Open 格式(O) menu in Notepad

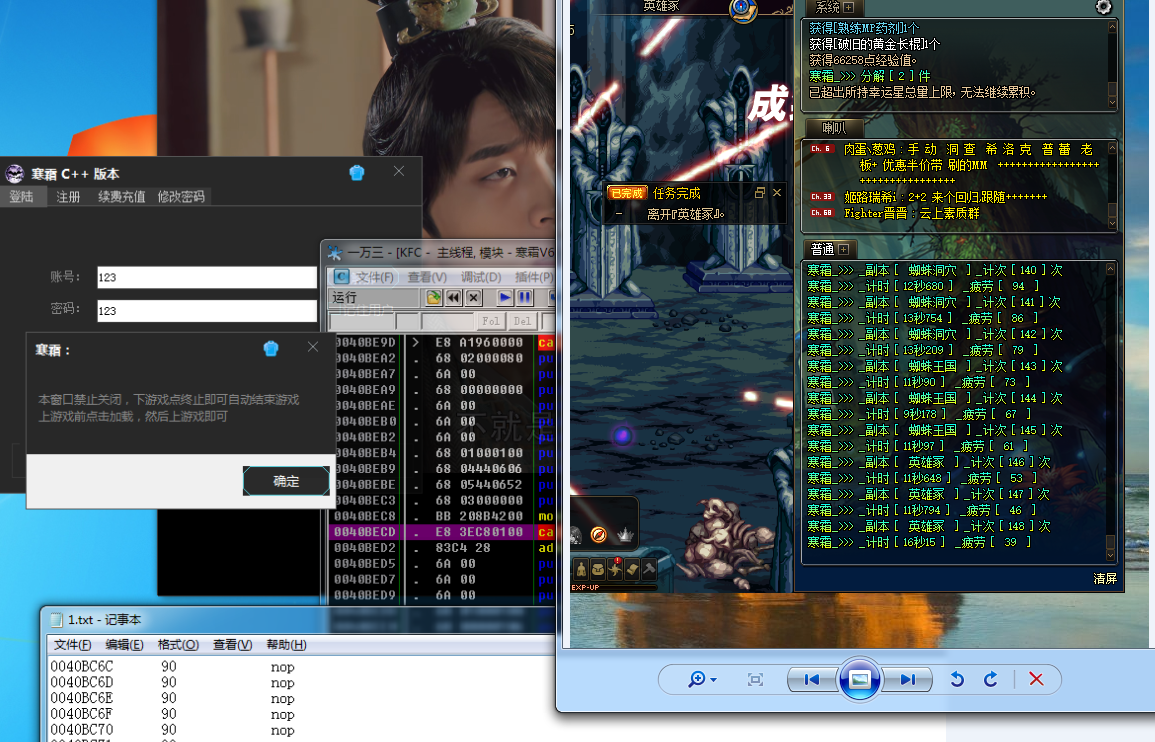(178, 645)
